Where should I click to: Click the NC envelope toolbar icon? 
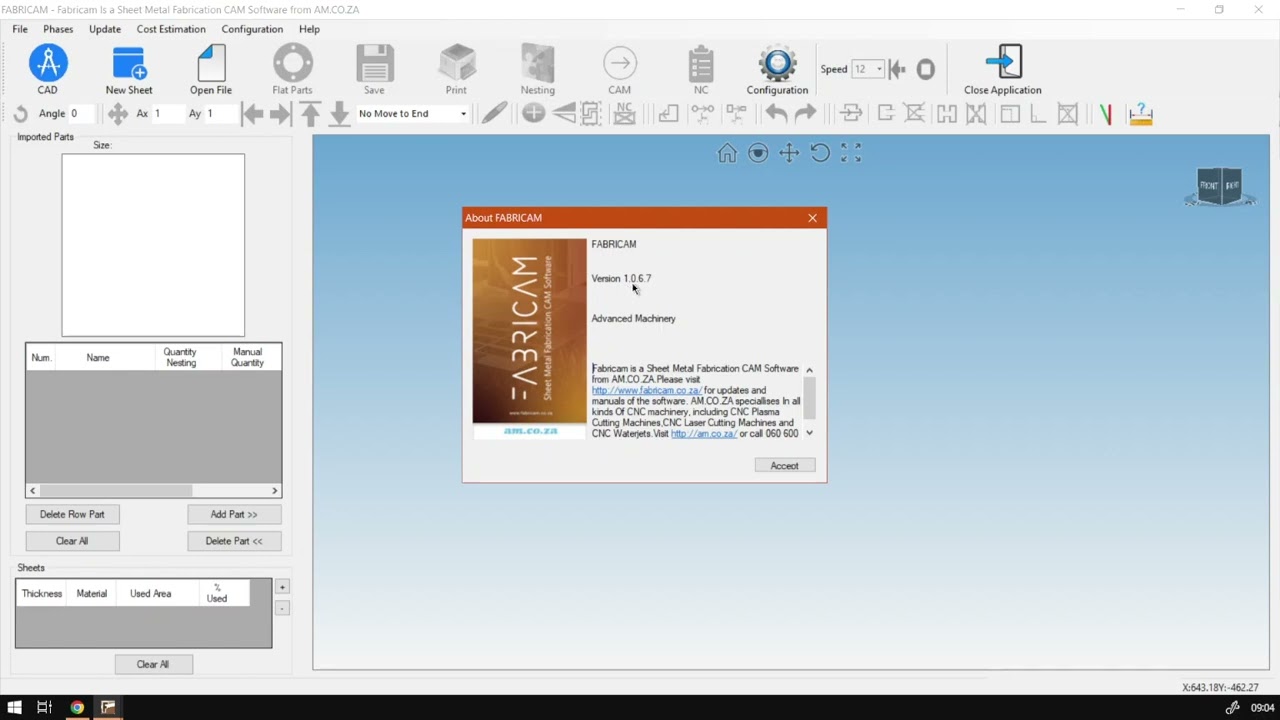[x=624, y=114]
